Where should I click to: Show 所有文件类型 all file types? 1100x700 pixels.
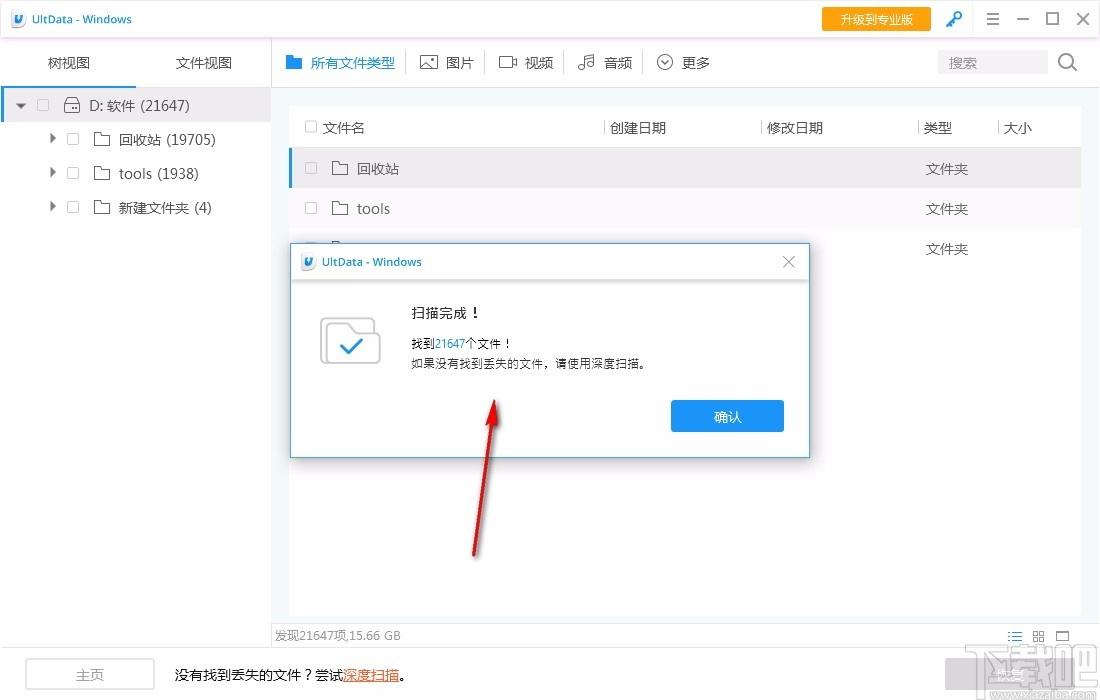coord(340,62)
